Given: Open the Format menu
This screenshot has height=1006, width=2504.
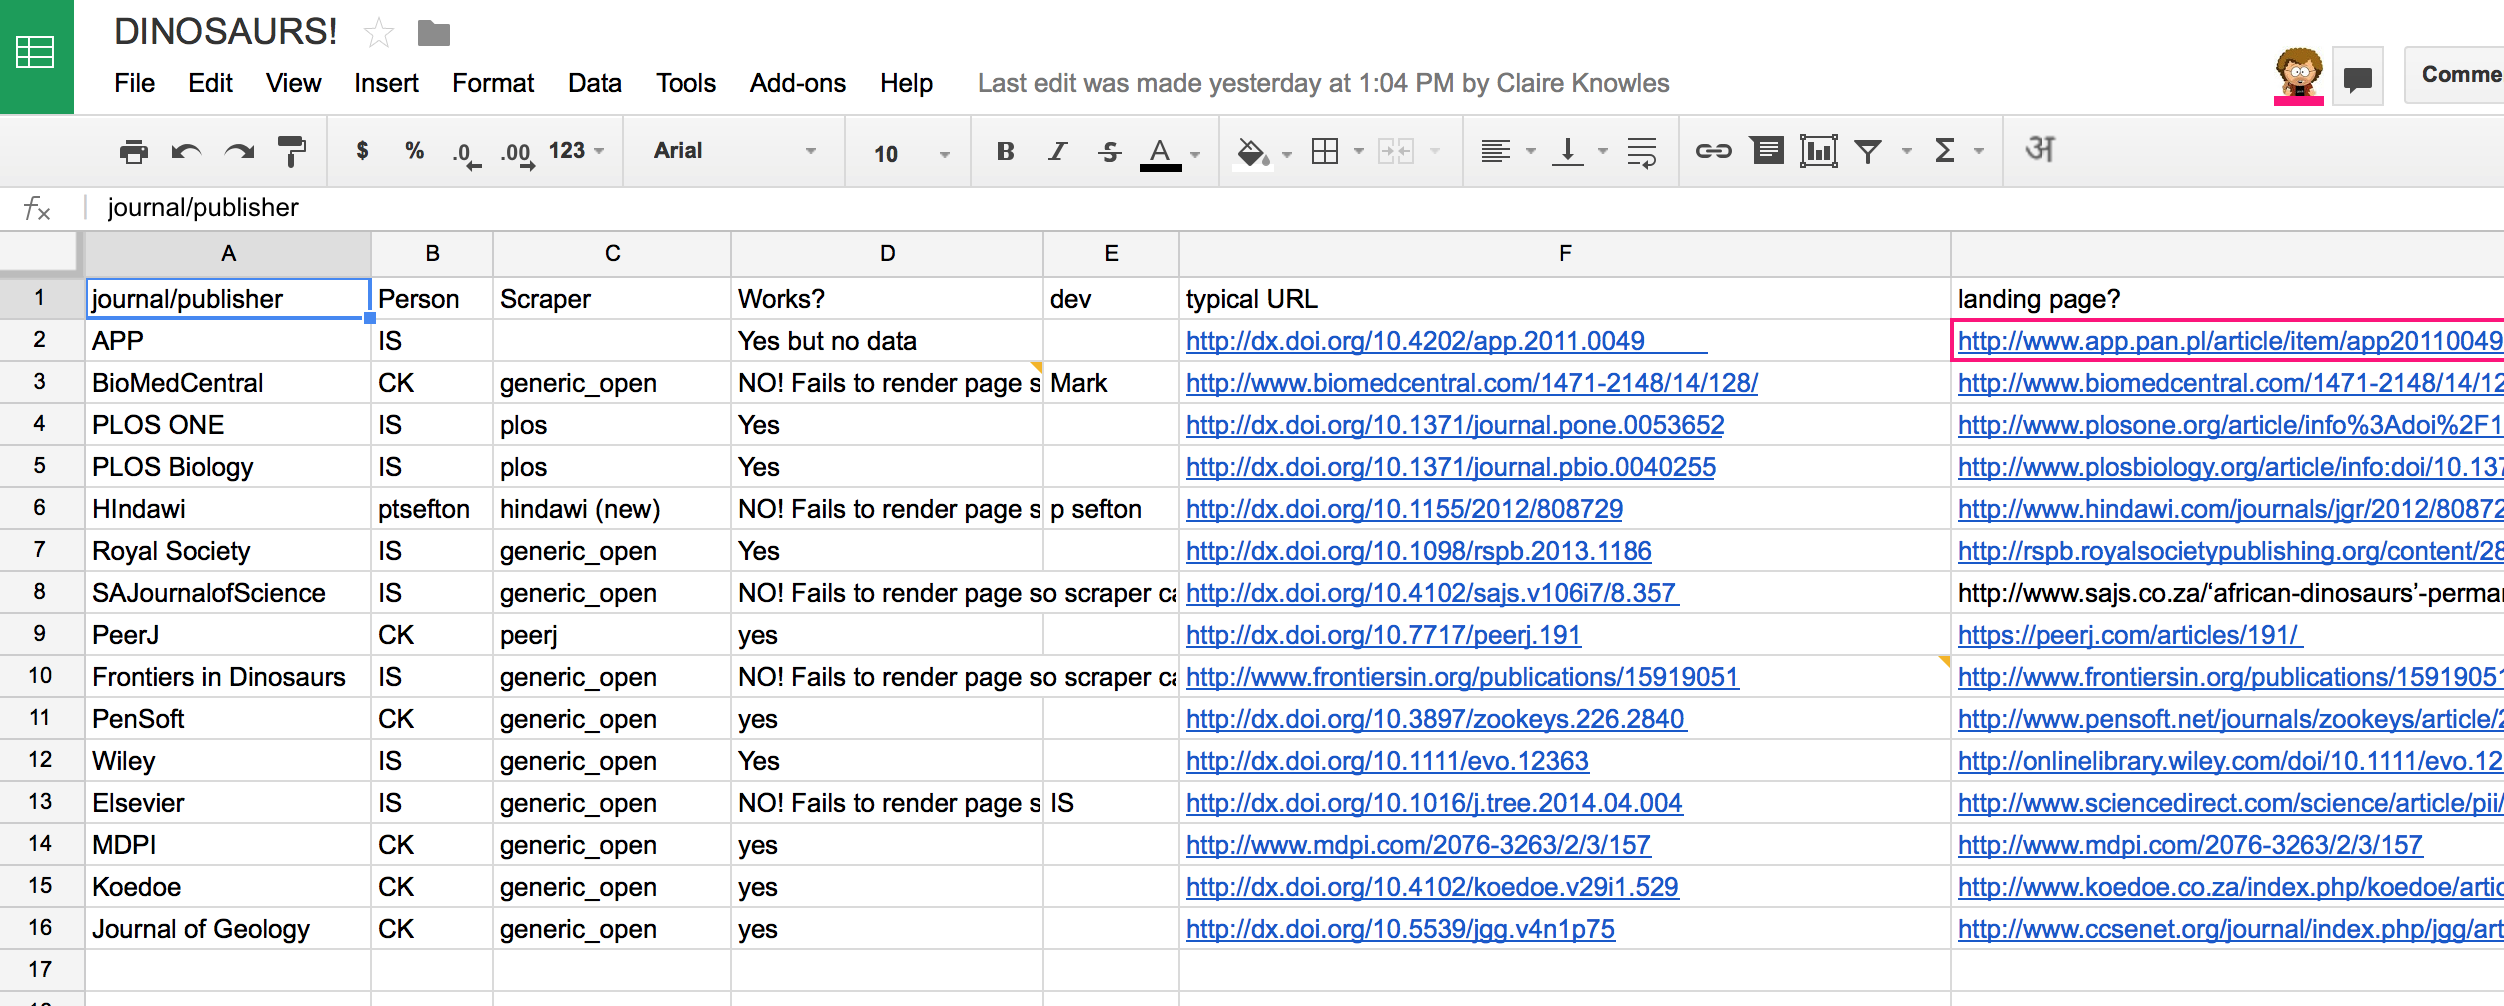Looking at the screenshot, I should [492, 83].
